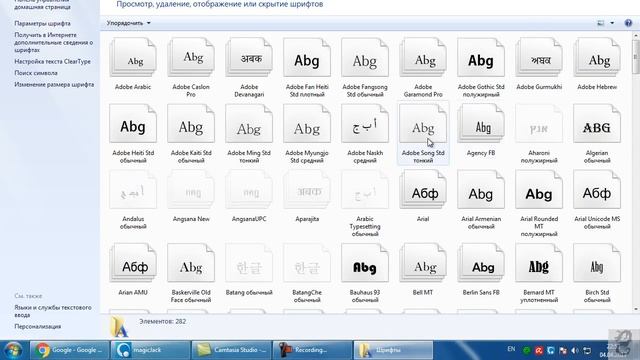Viewport: 640px width, 360px height.
Task: Switch to magiclack taskbar button
Action: [x=150, y=350]
